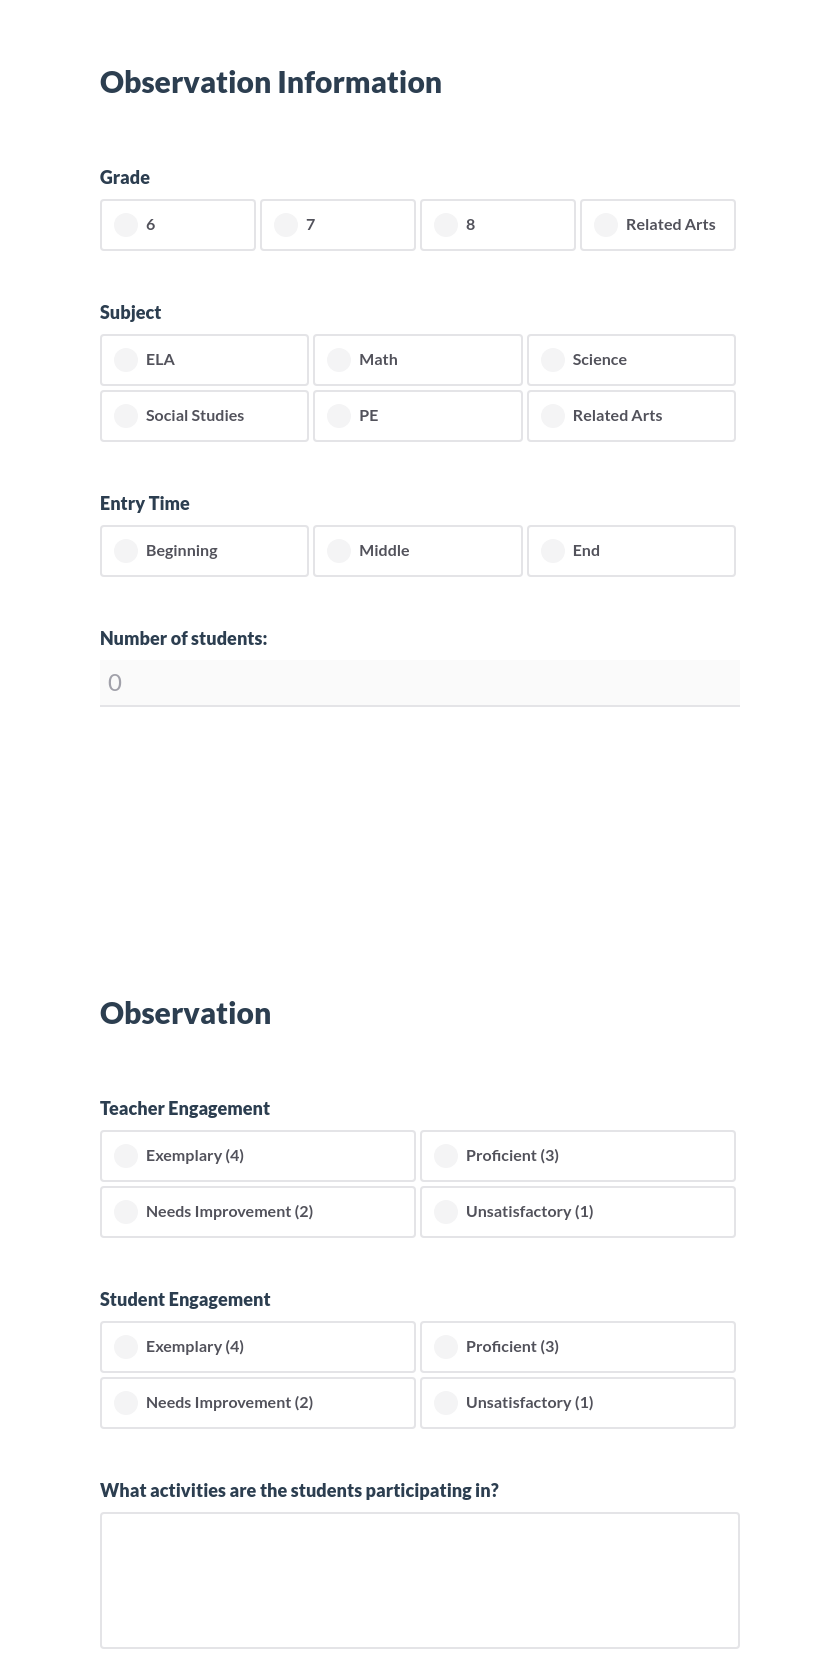The height and width of the screenshot is (1680, 840).
Task: Click the Number of students field
Action: (420, 682)
